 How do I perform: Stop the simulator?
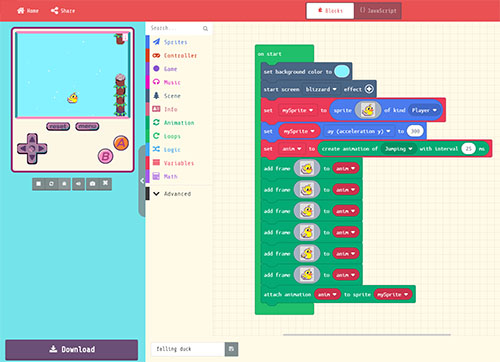coord(39,184)
